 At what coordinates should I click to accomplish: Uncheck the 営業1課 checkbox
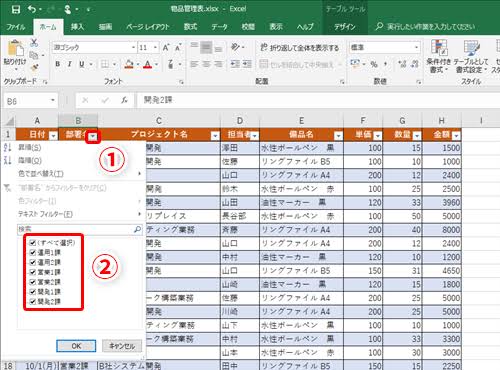click(33, 272)
